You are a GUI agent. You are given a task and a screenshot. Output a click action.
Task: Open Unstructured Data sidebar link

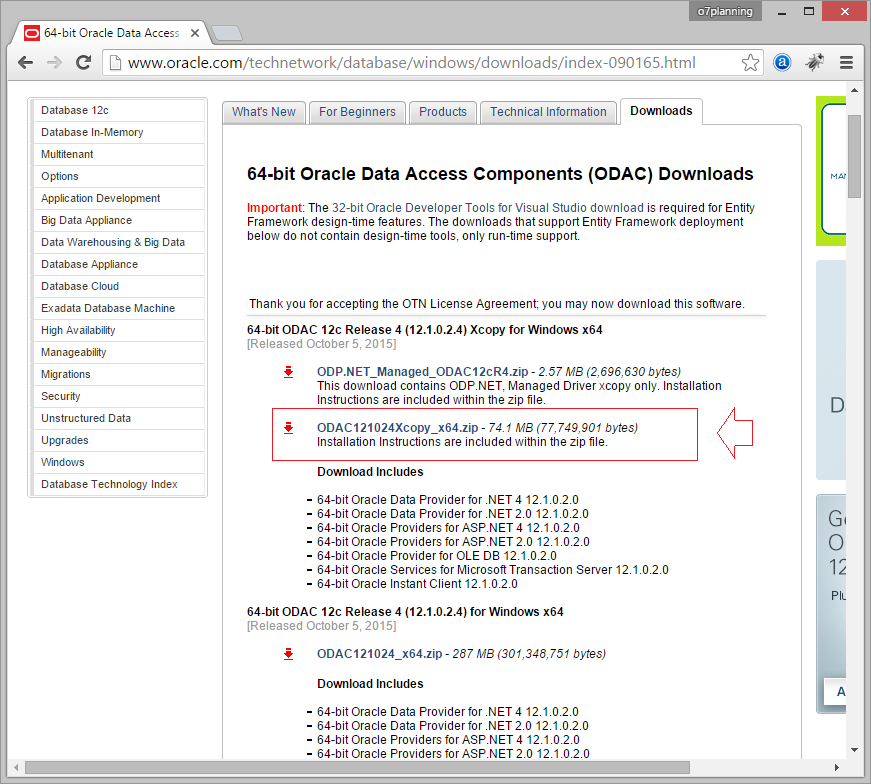pyautogui.click(x=118, y=418)
